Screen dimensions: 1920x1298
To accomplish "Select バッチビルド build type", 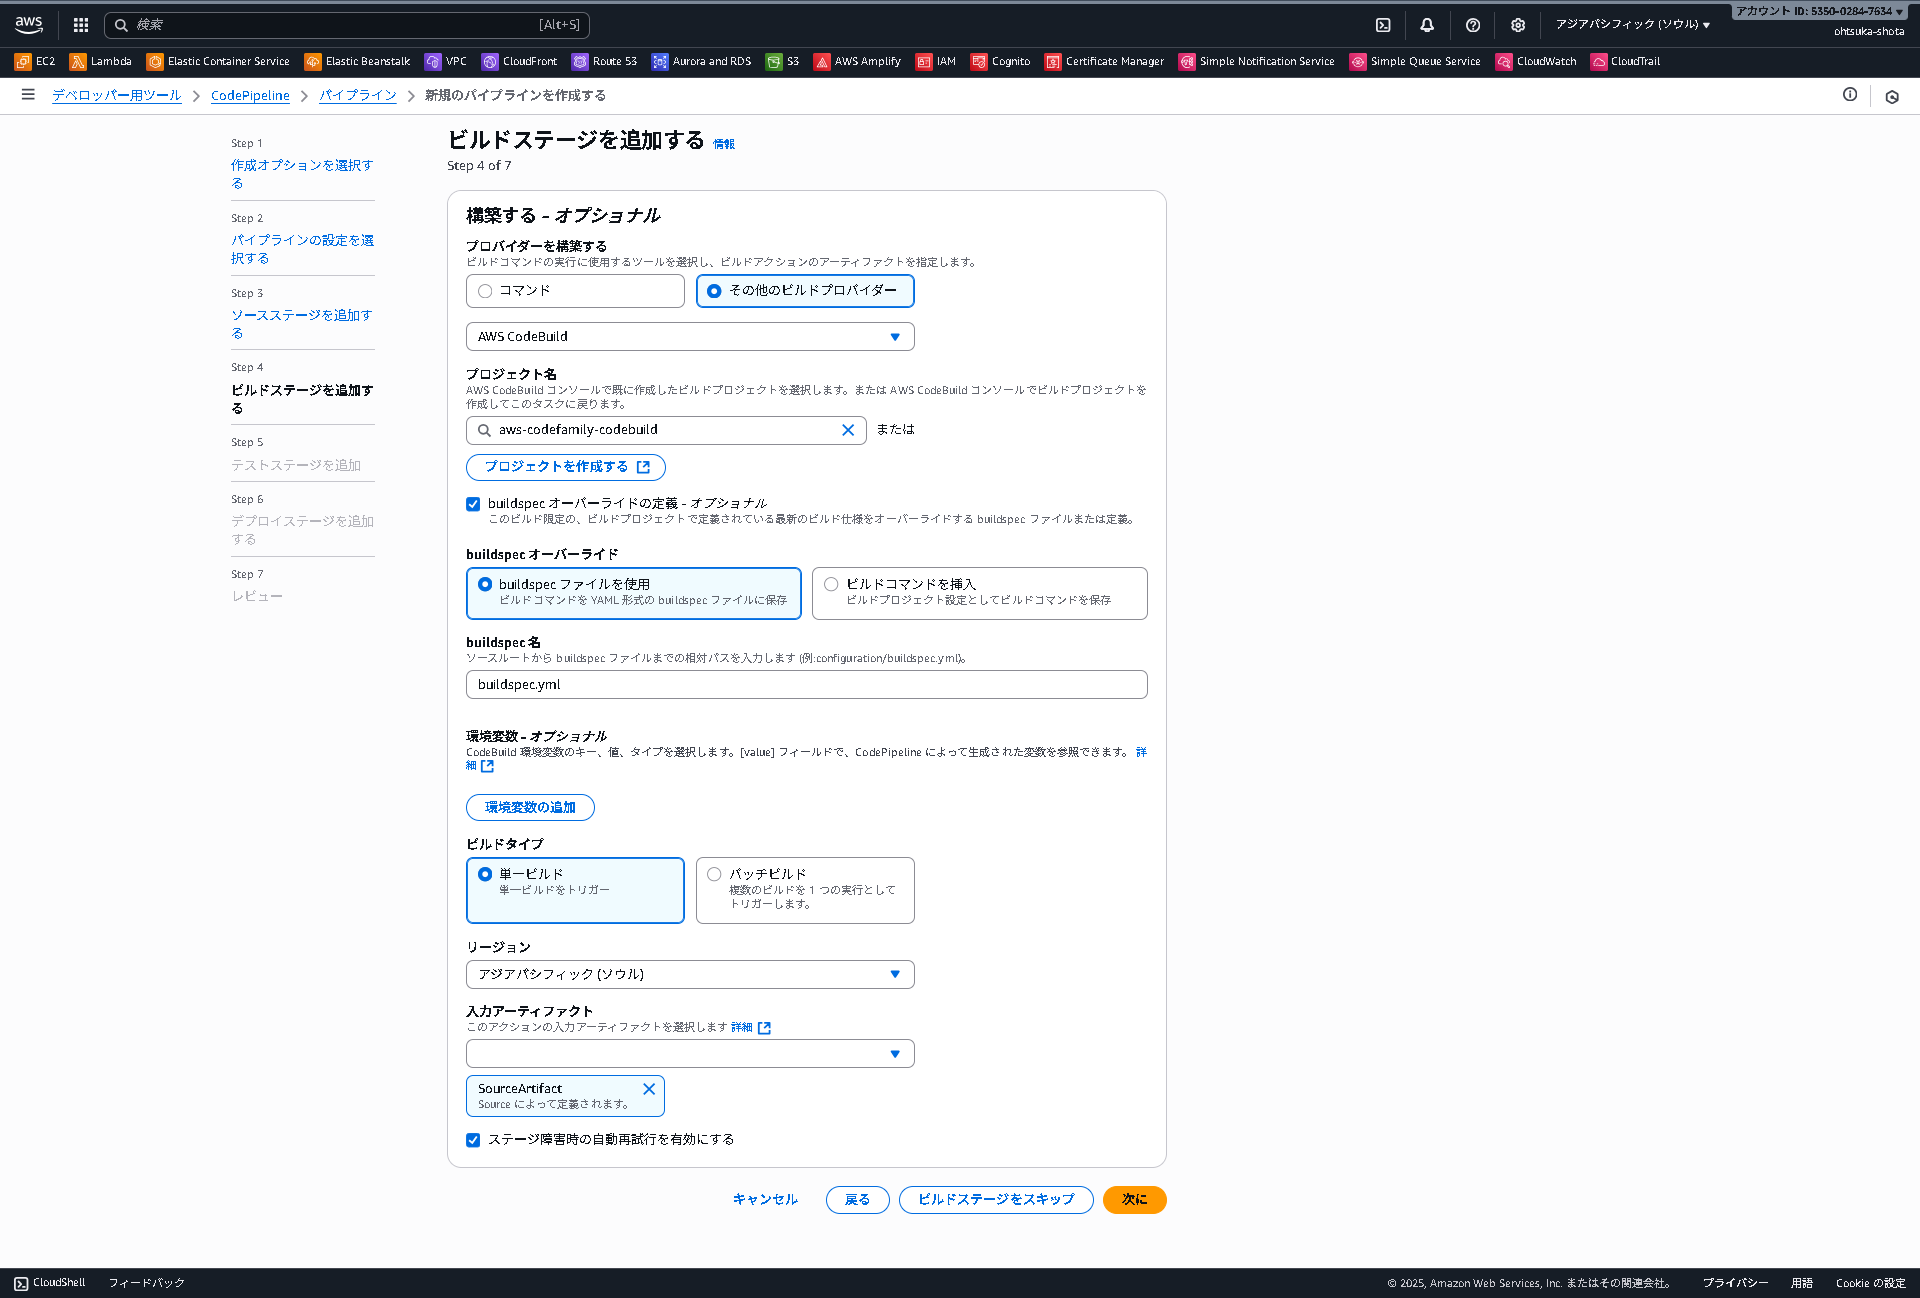I will tap(714, 873).
